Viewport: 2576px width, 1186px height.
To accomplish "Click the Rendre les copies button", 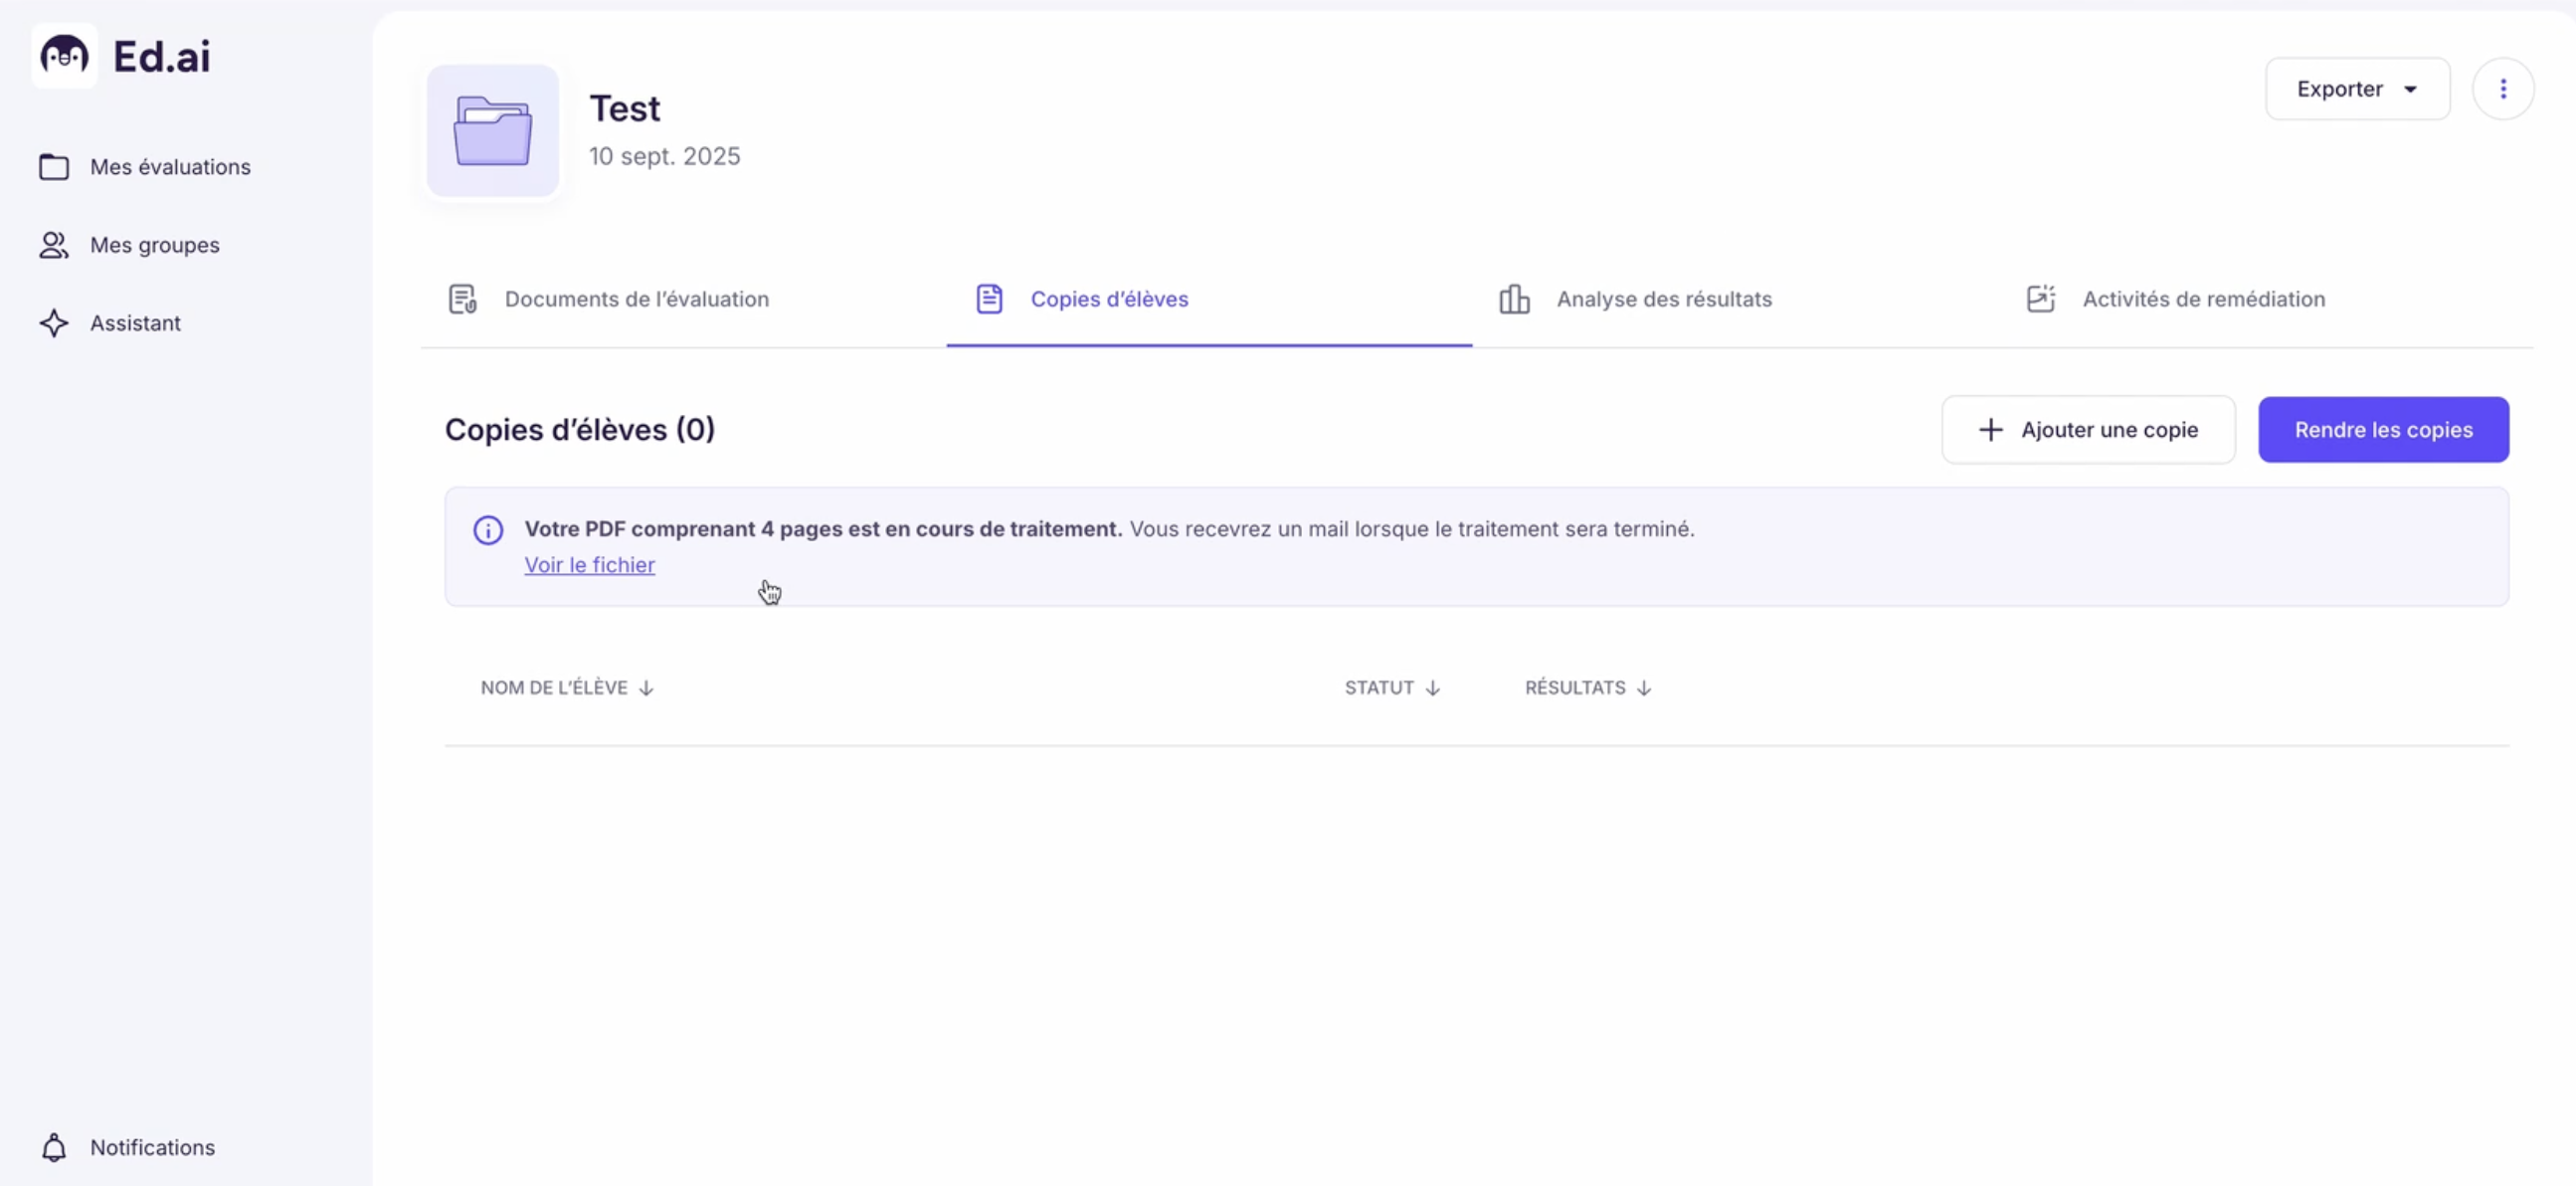I will click(2383, 430).
